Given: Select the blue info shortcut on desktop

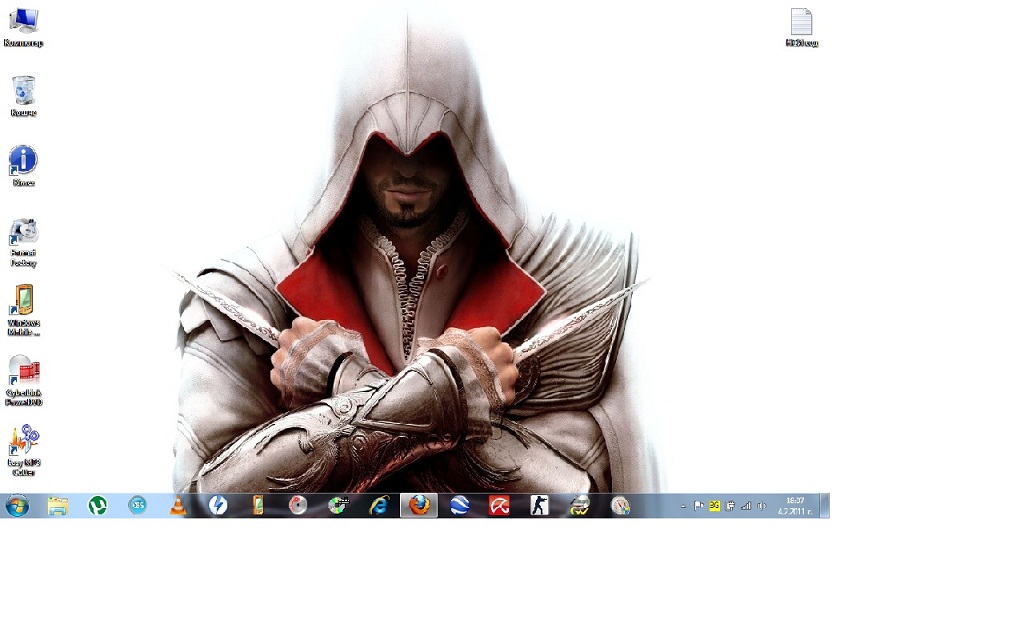Looking at the screenshot, I should click(23, 162).
